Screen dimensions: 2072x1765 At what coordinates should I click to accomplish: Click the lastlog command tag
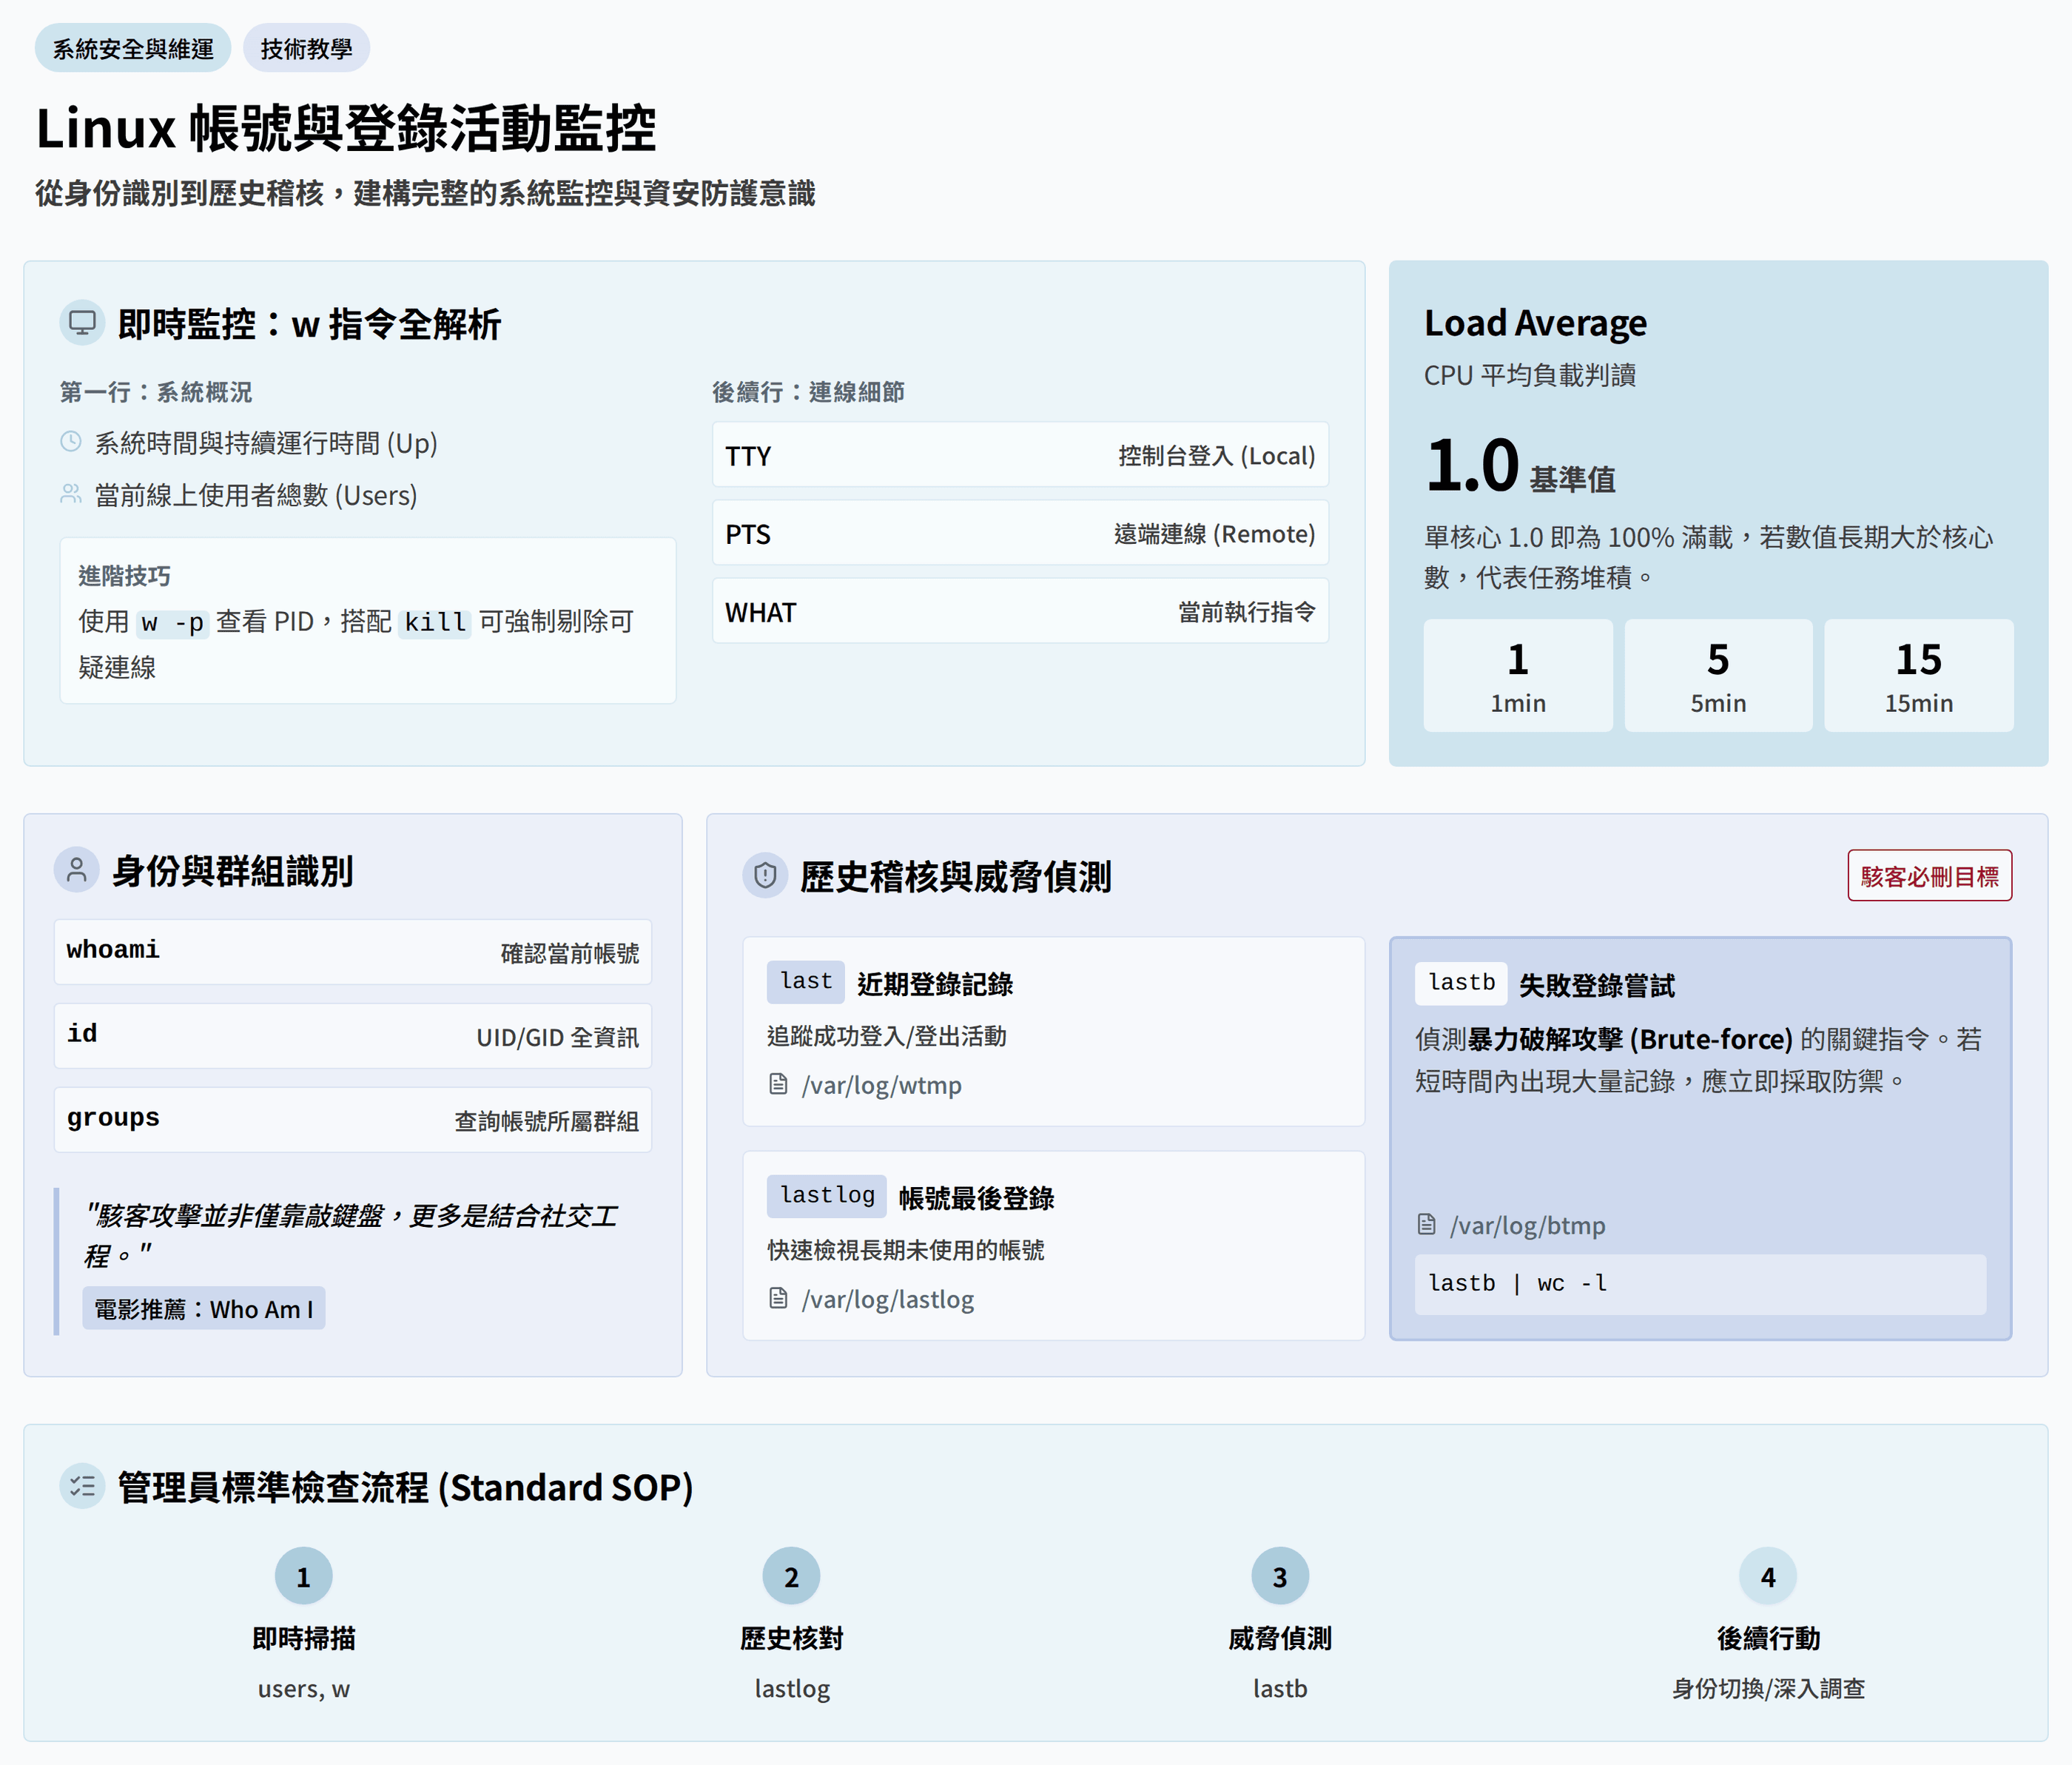[827, 1196]
